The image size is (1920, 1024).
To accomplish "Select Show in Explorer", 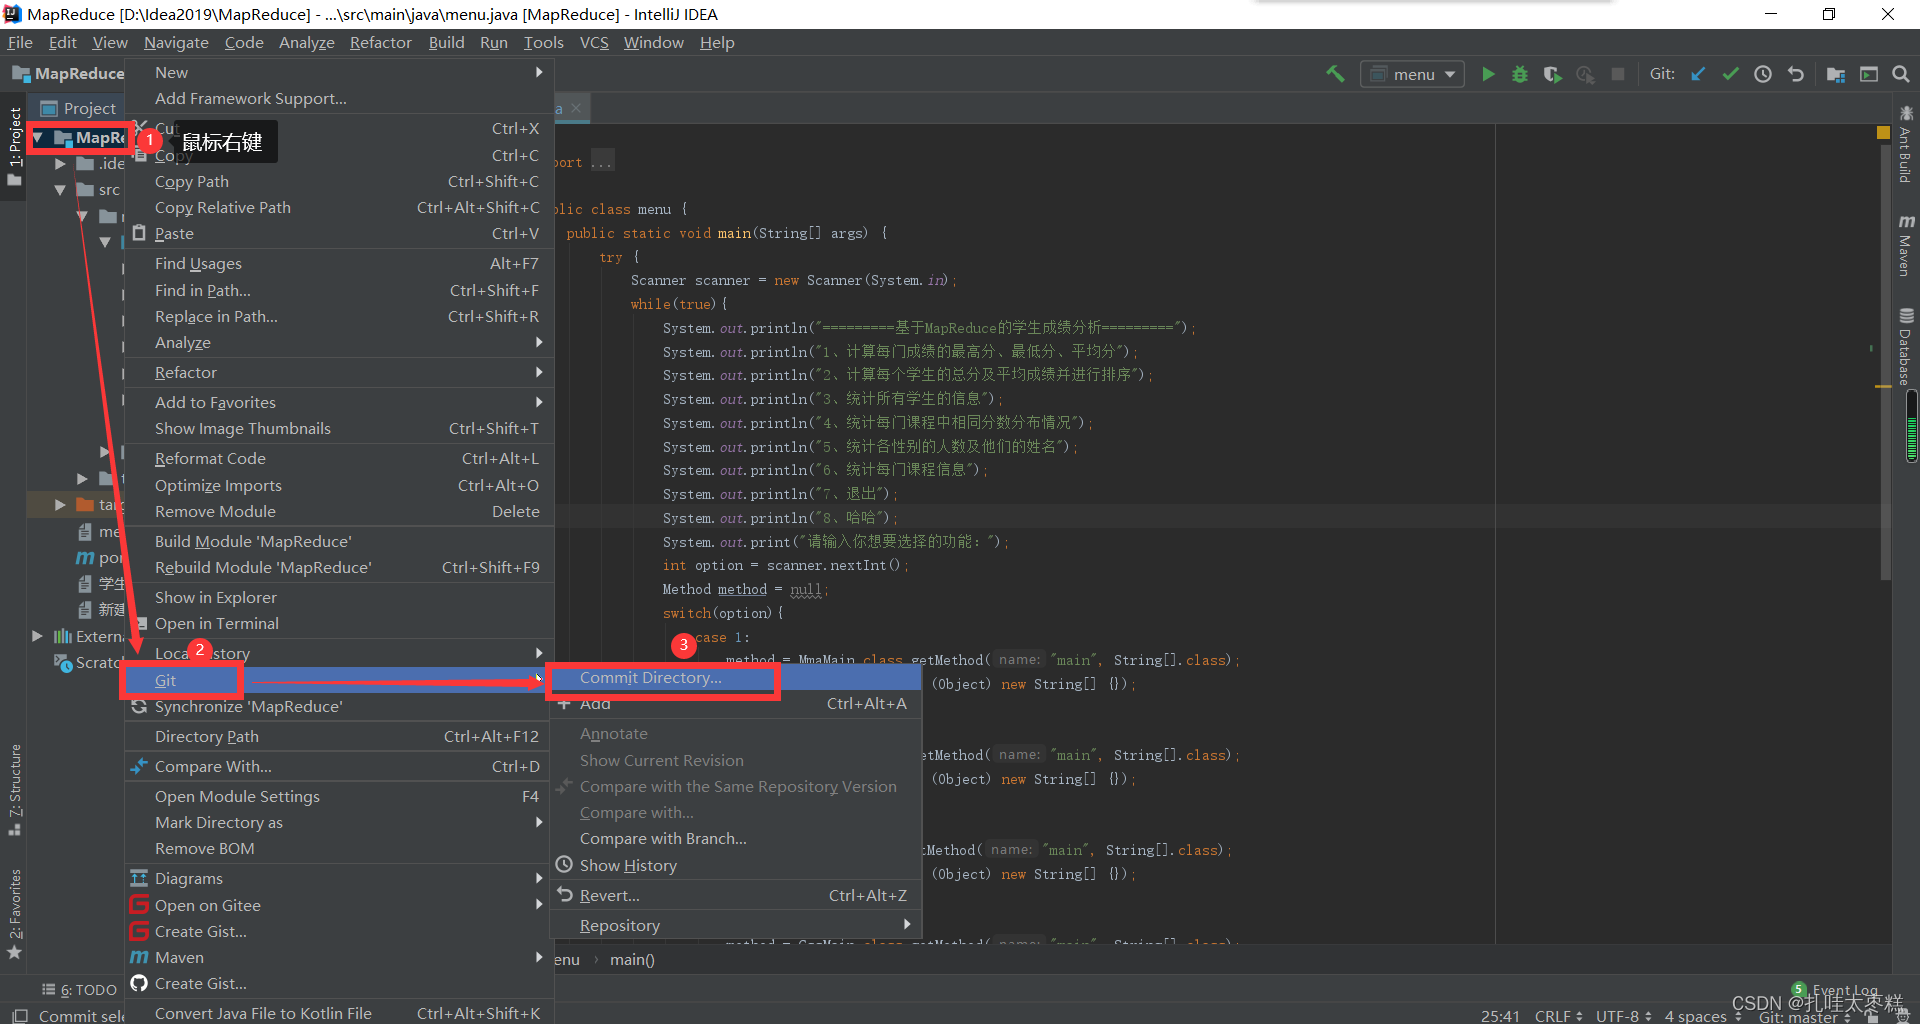I will [340, 597].
